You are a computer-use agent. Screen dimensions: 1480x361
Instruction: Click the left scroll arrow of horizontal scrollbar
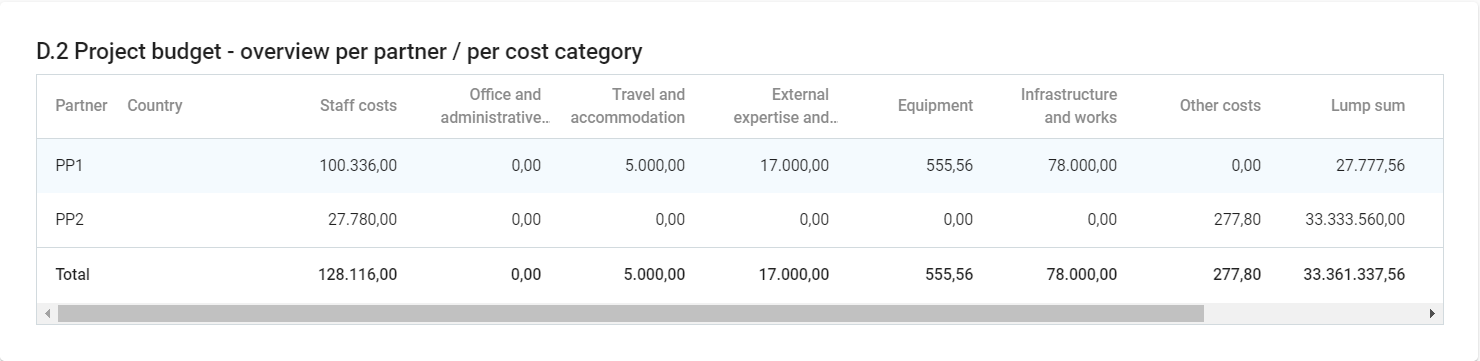point(47,314)
